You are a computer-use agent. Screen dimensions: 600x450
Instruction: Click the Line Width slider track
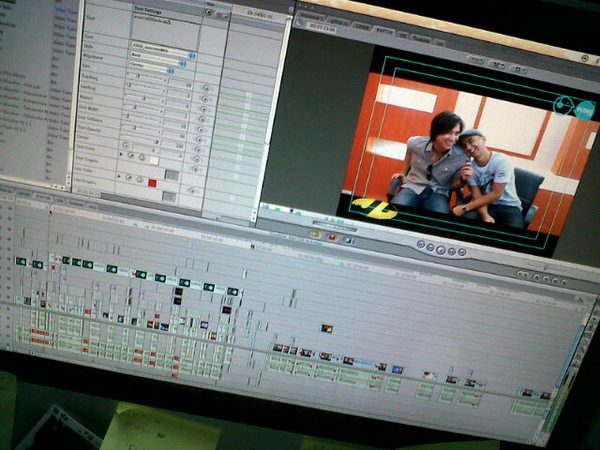click(x=142, y=119)
